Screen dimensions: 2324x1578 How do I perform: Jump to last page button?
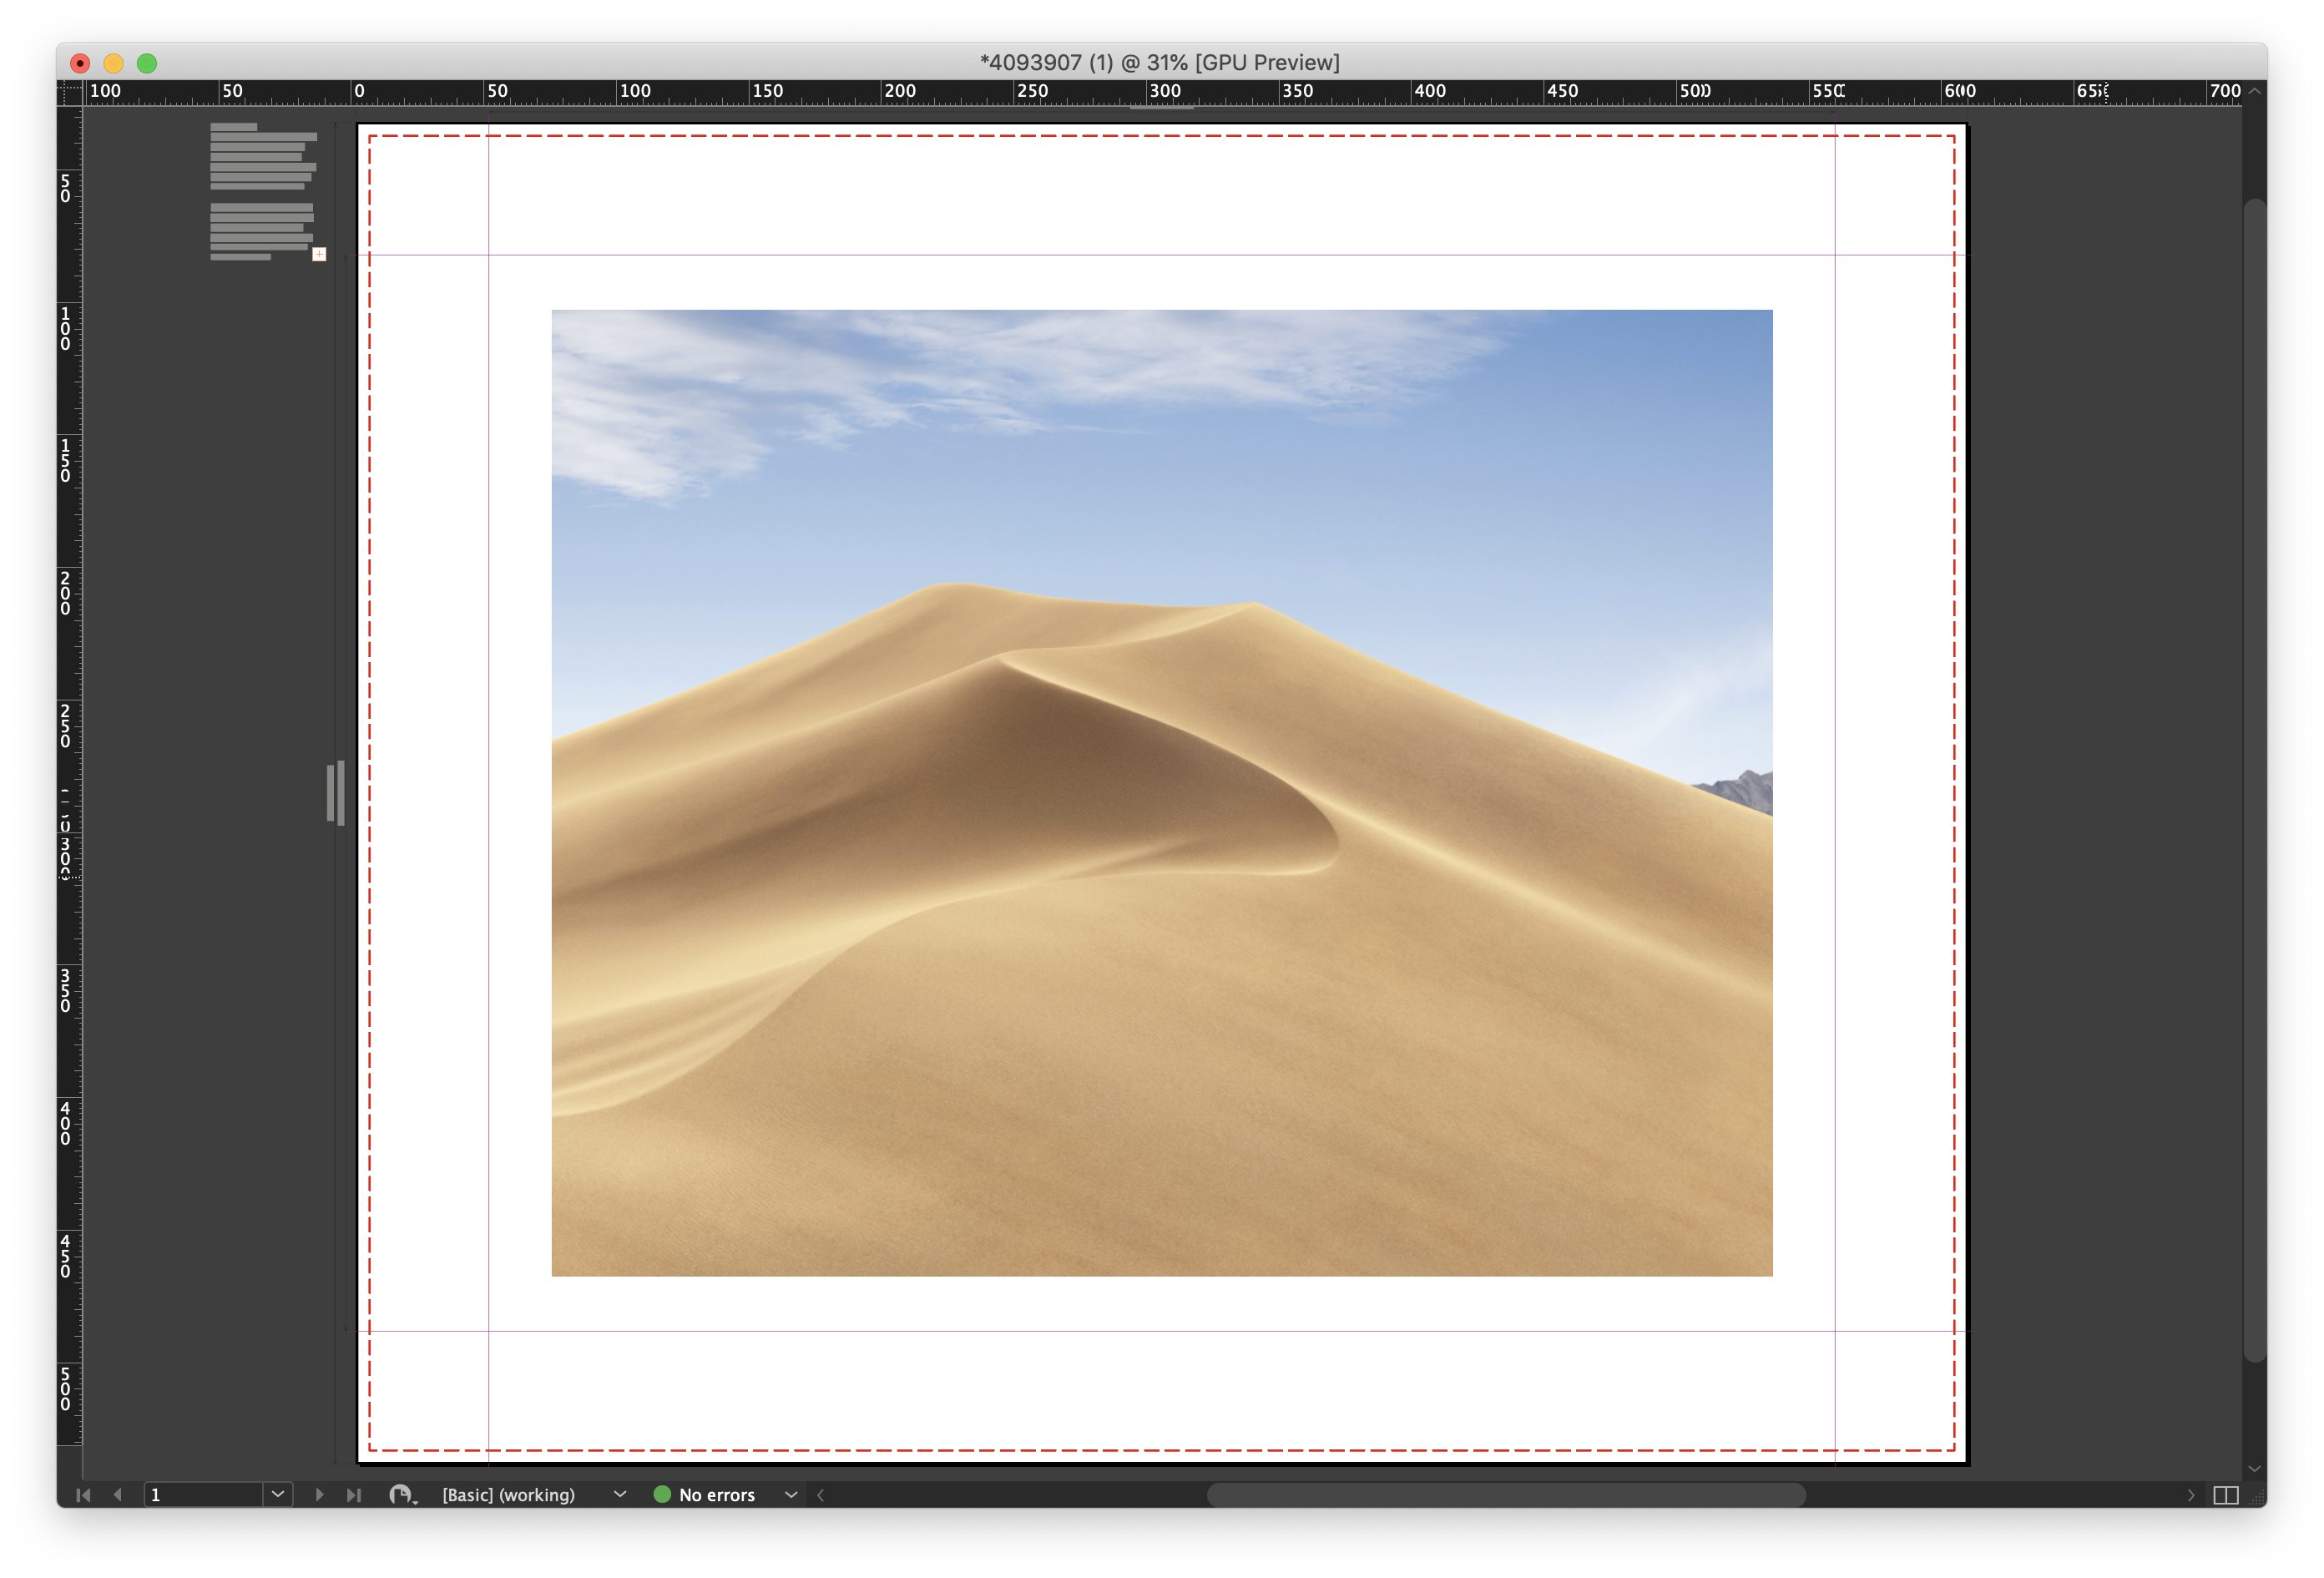coord(353,1494)
